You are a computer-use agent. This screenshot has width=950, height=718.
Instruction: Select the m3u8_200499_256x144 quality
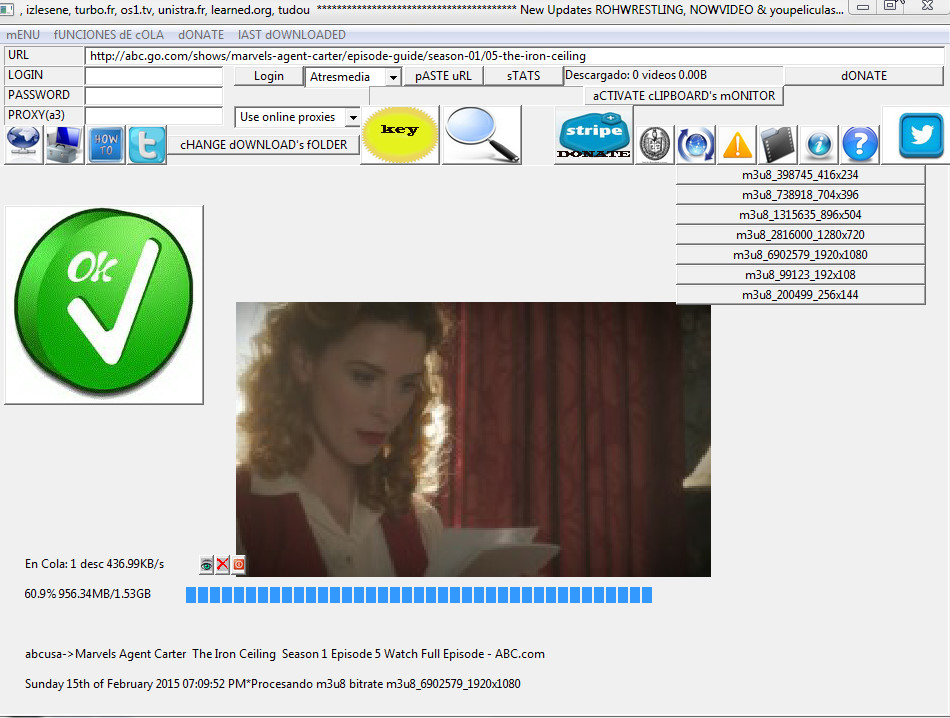800,294
